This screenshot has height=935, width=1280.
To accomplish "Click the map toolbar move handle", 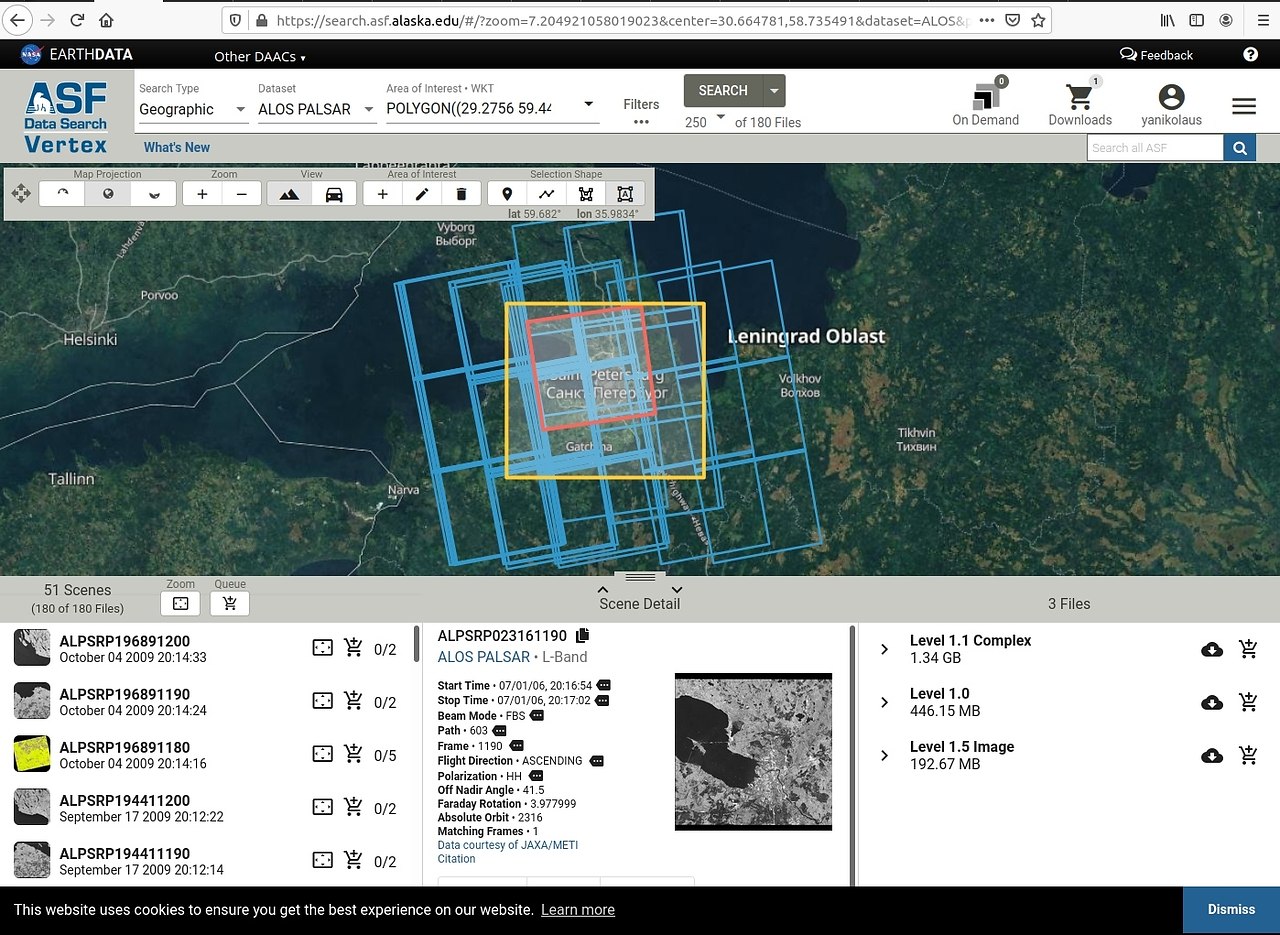I will pyautogui.click(x=21, y=194).
